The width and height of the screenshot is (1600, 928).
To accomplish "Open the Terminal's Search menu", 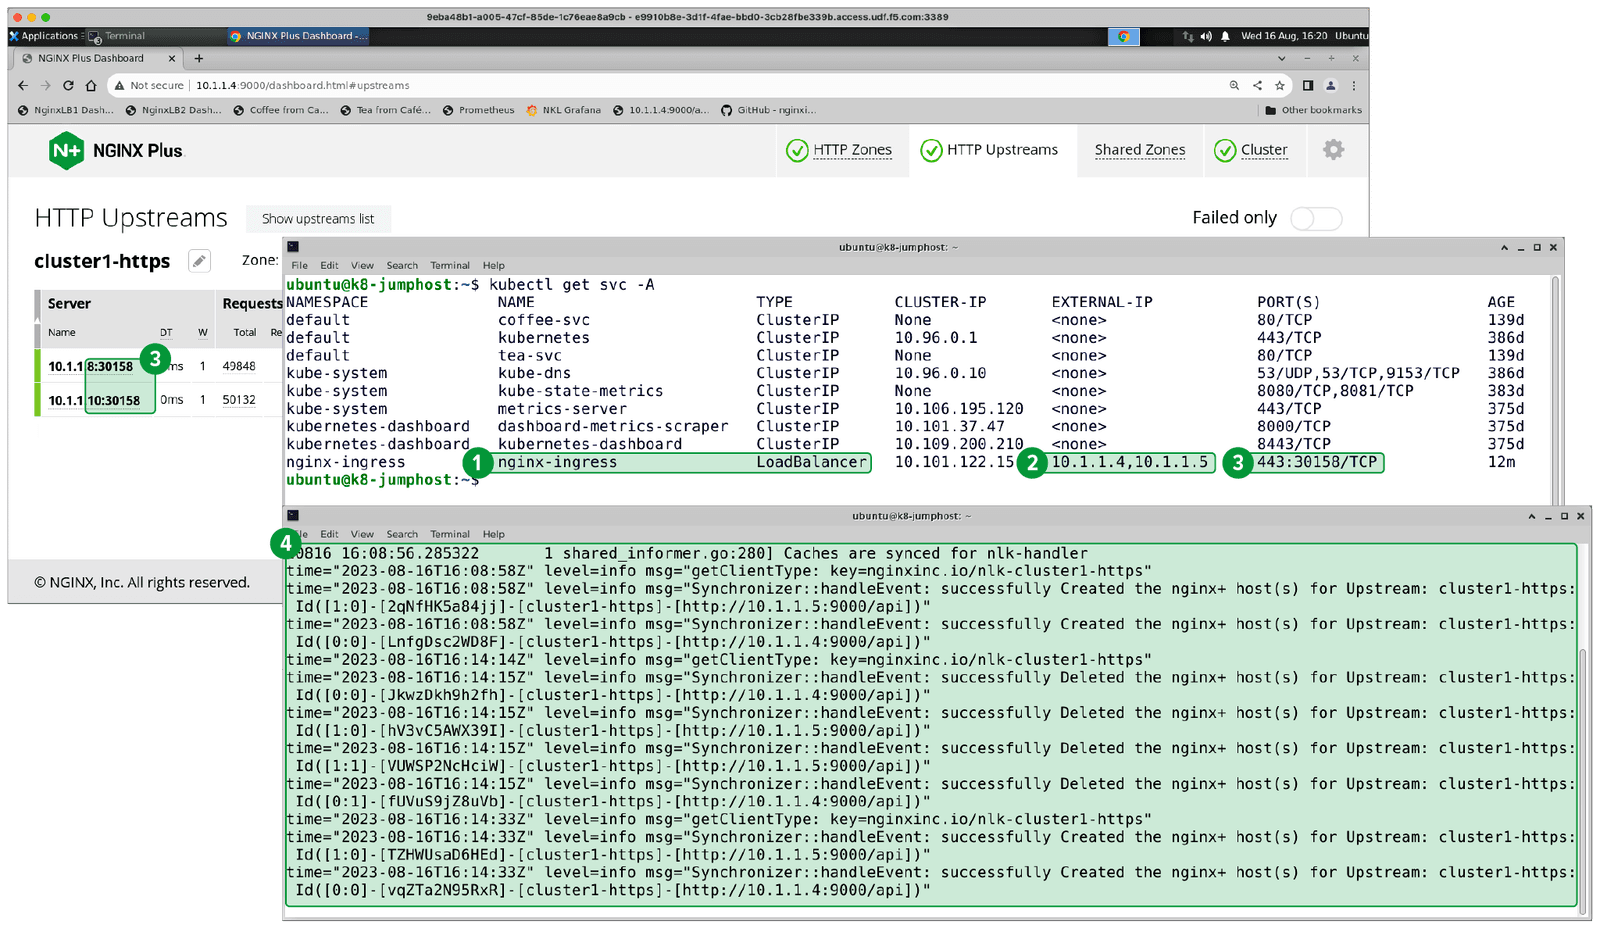I will (x=402, y=265).
